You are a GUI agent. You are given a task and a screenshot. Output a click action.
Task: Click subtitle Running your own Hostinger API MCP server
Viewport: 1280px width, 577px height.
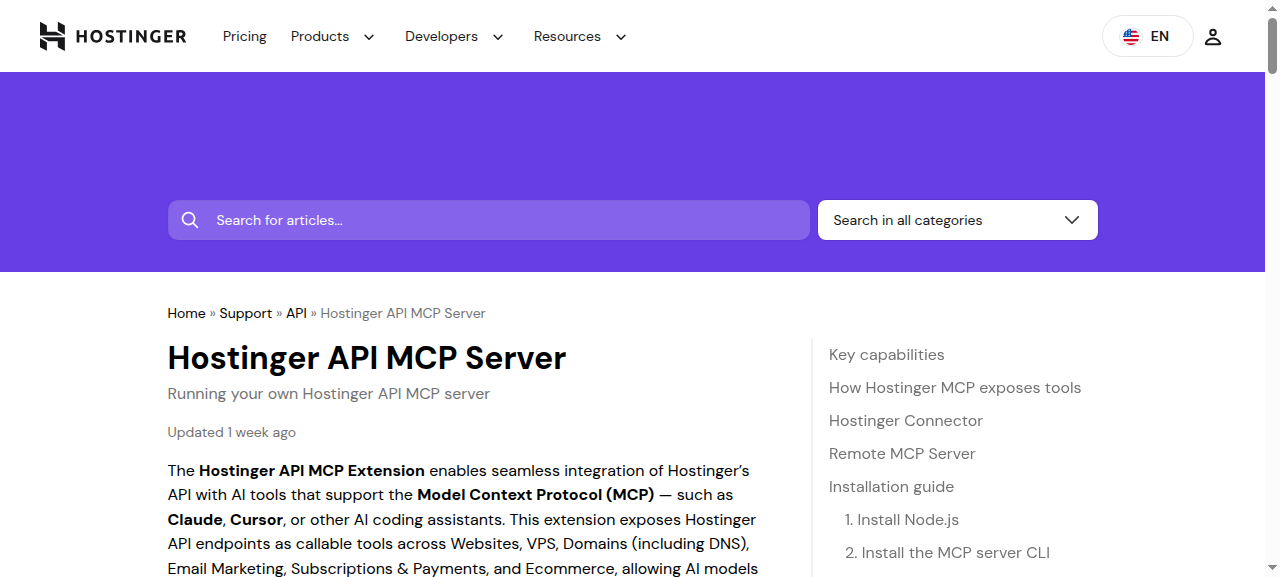329,394
